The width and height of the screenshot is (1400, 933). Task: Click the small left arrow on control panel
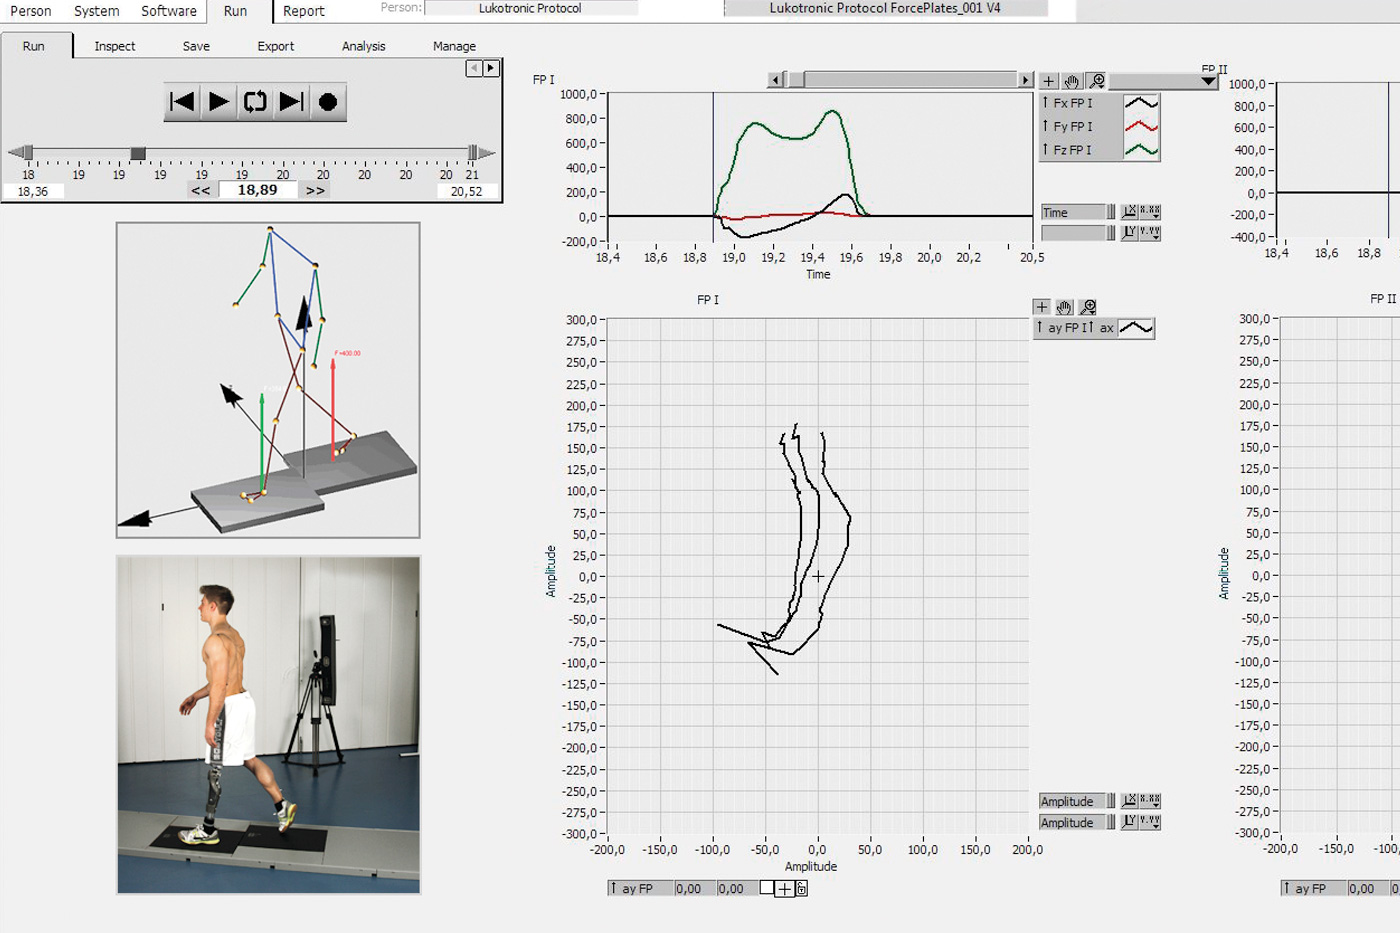tap(474, 68)
